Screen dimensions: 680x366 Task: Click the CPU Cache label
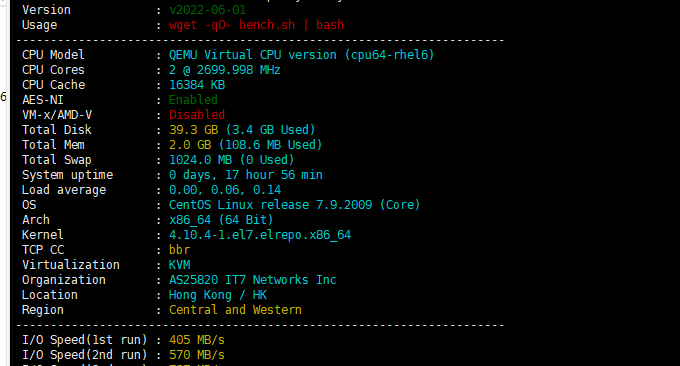tap(53, 85)
